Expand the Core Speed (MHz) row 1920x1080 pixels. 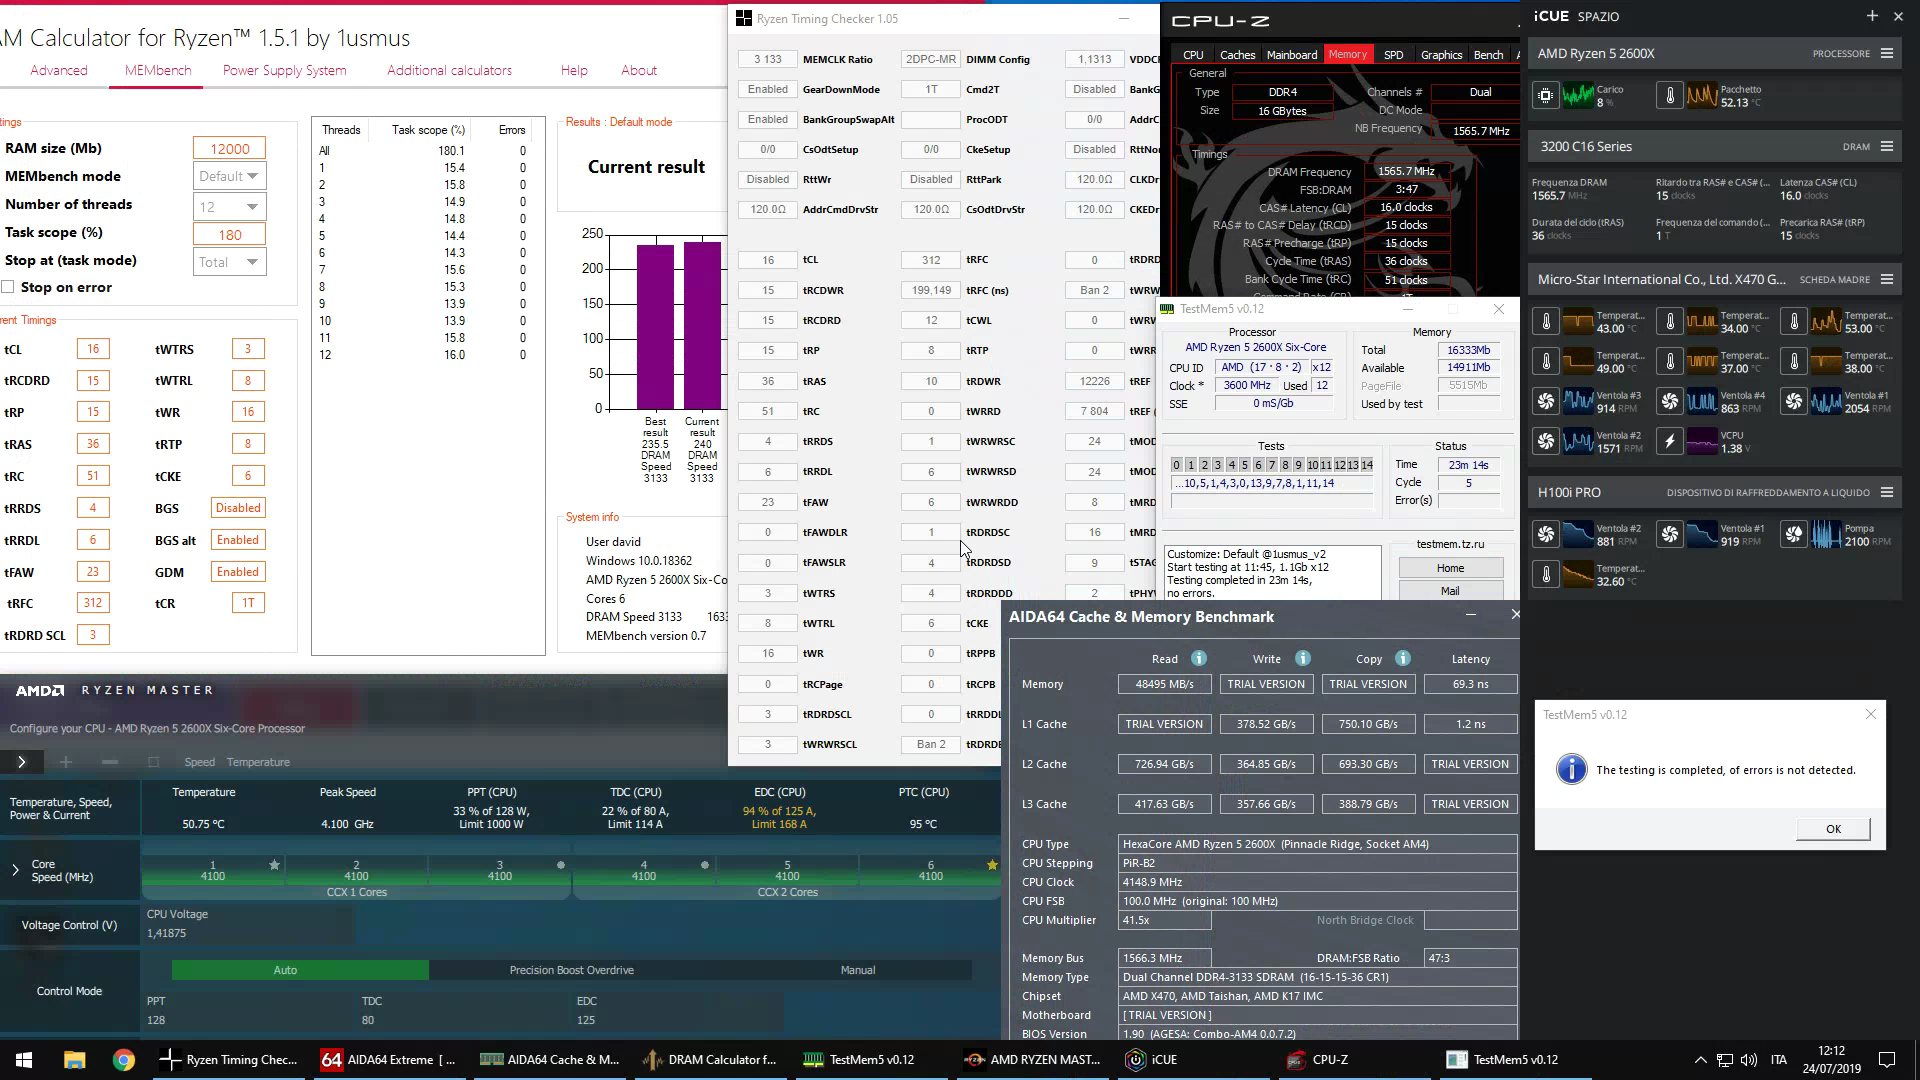click(15, 870)
